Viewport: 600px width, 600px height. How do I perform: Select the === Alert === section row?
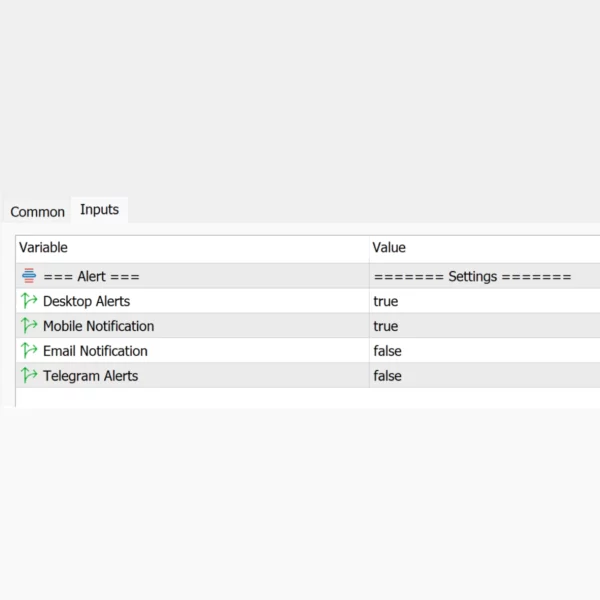(91, 276)
